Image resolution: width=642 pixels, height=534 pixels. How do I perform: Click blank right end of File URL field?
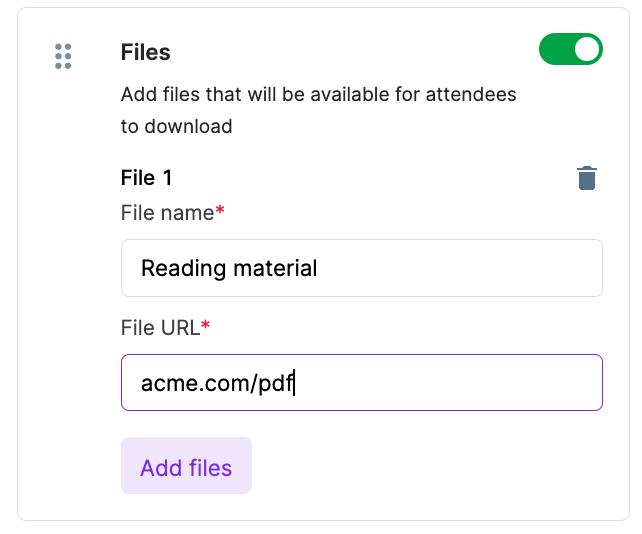click(540, 382)
